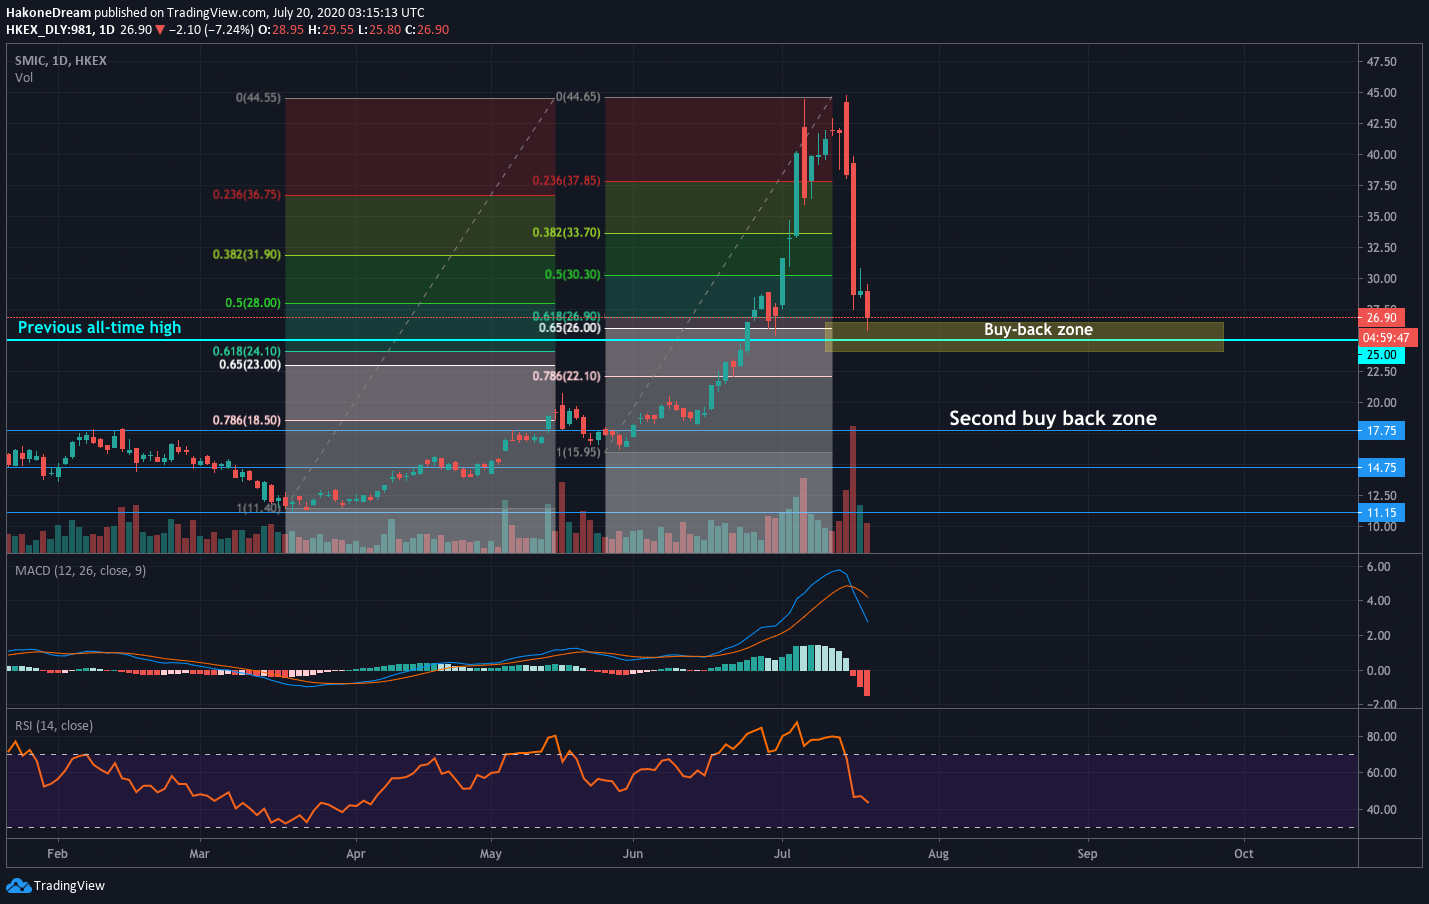Click the 'Buy-back zone' label
Screen dimensions: 1429x904
tap(1038, 330)
